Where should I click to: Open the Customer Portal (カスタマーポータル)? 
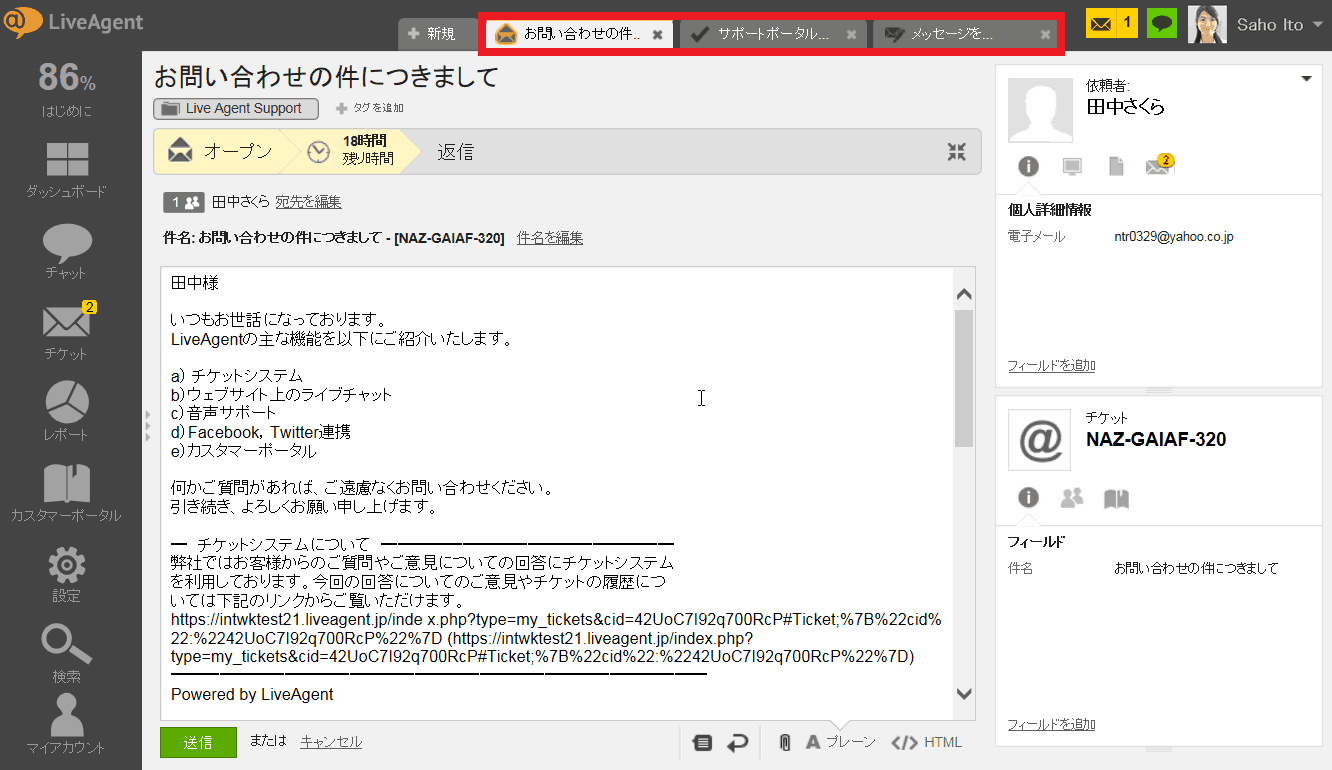[67, 494]
